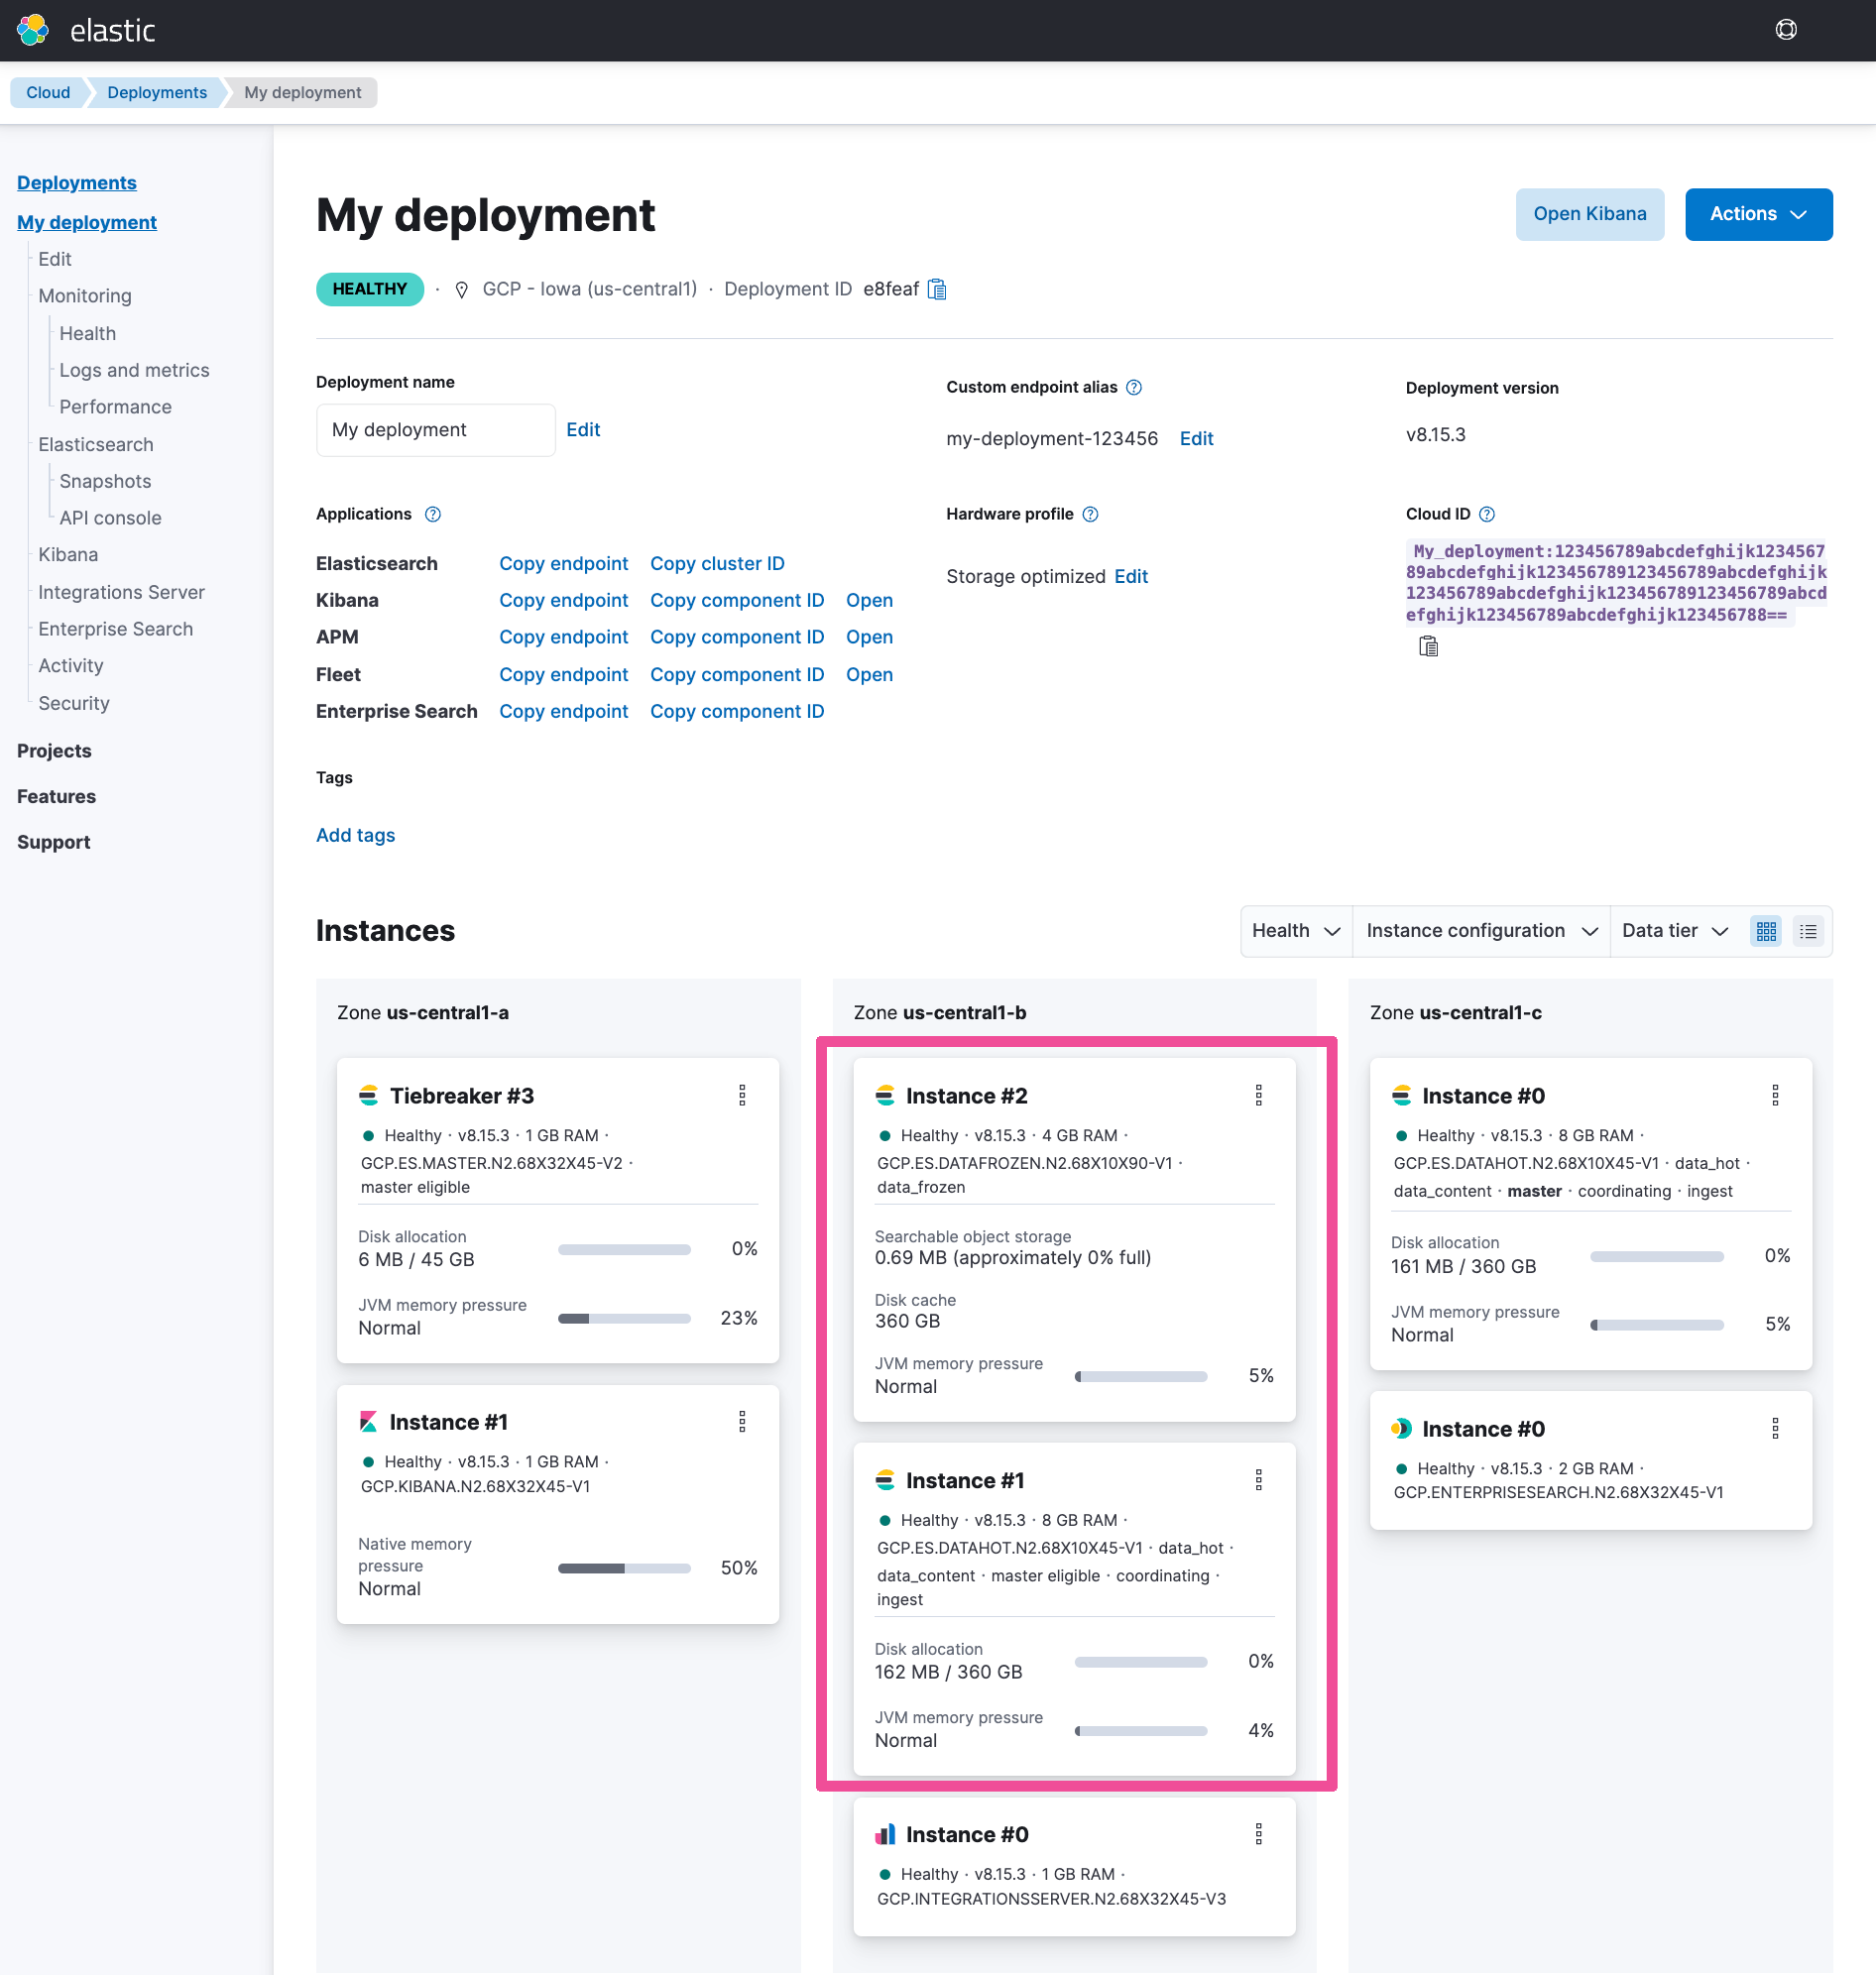This screenshot has width=1876, height=1975.
Task: Copy Enterprise Search endpoint
Action: click(x=563, y=711)
